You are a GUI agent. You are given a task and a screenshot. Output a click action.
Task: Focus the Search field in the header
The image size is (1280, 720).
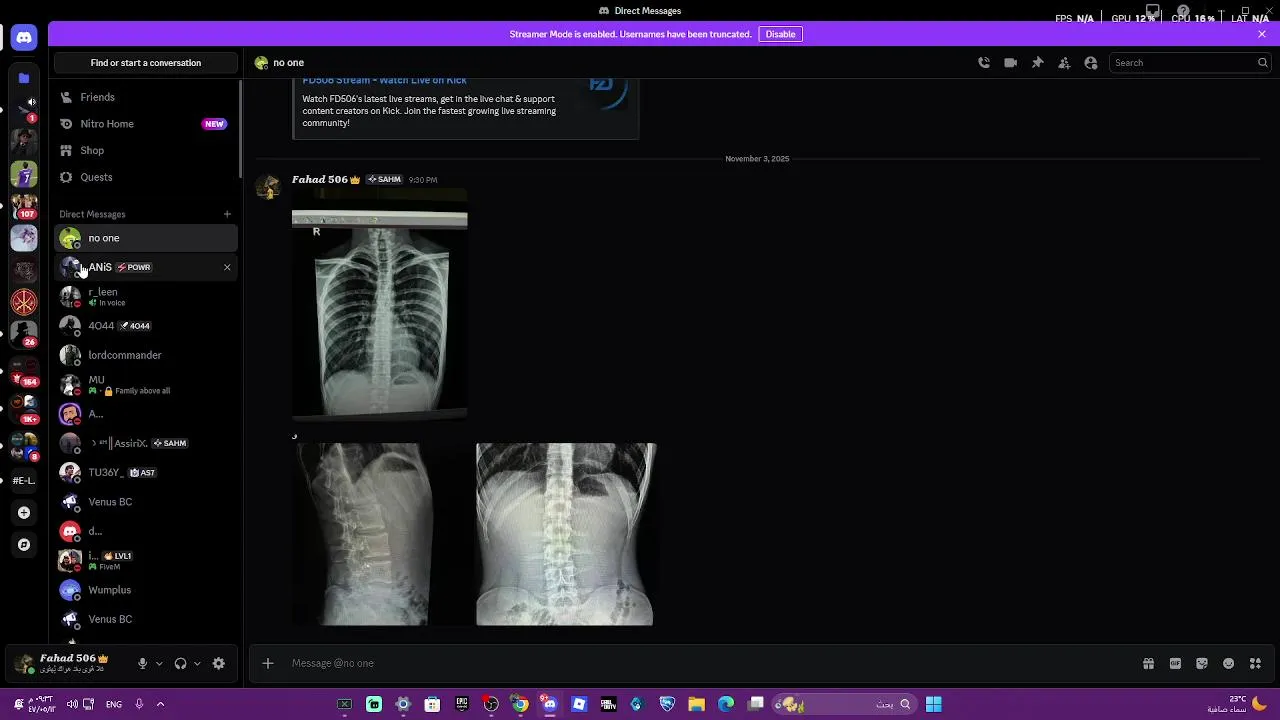tap(1189, 62)
